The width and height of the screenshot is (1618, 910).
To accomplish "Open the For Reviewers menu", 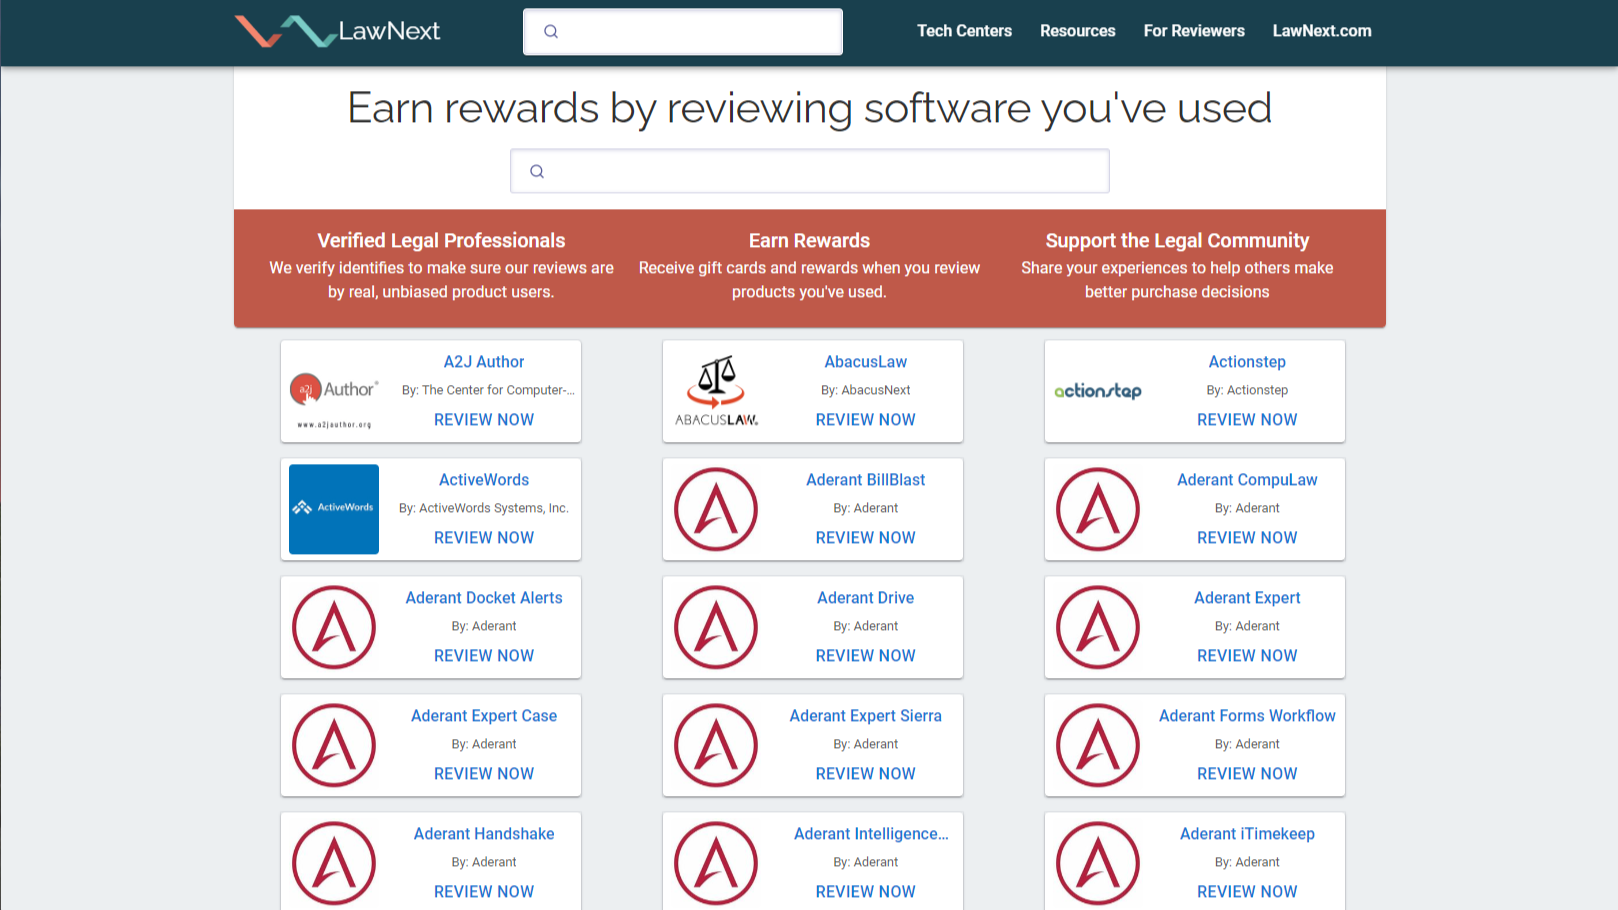I will coord(1194,31).
